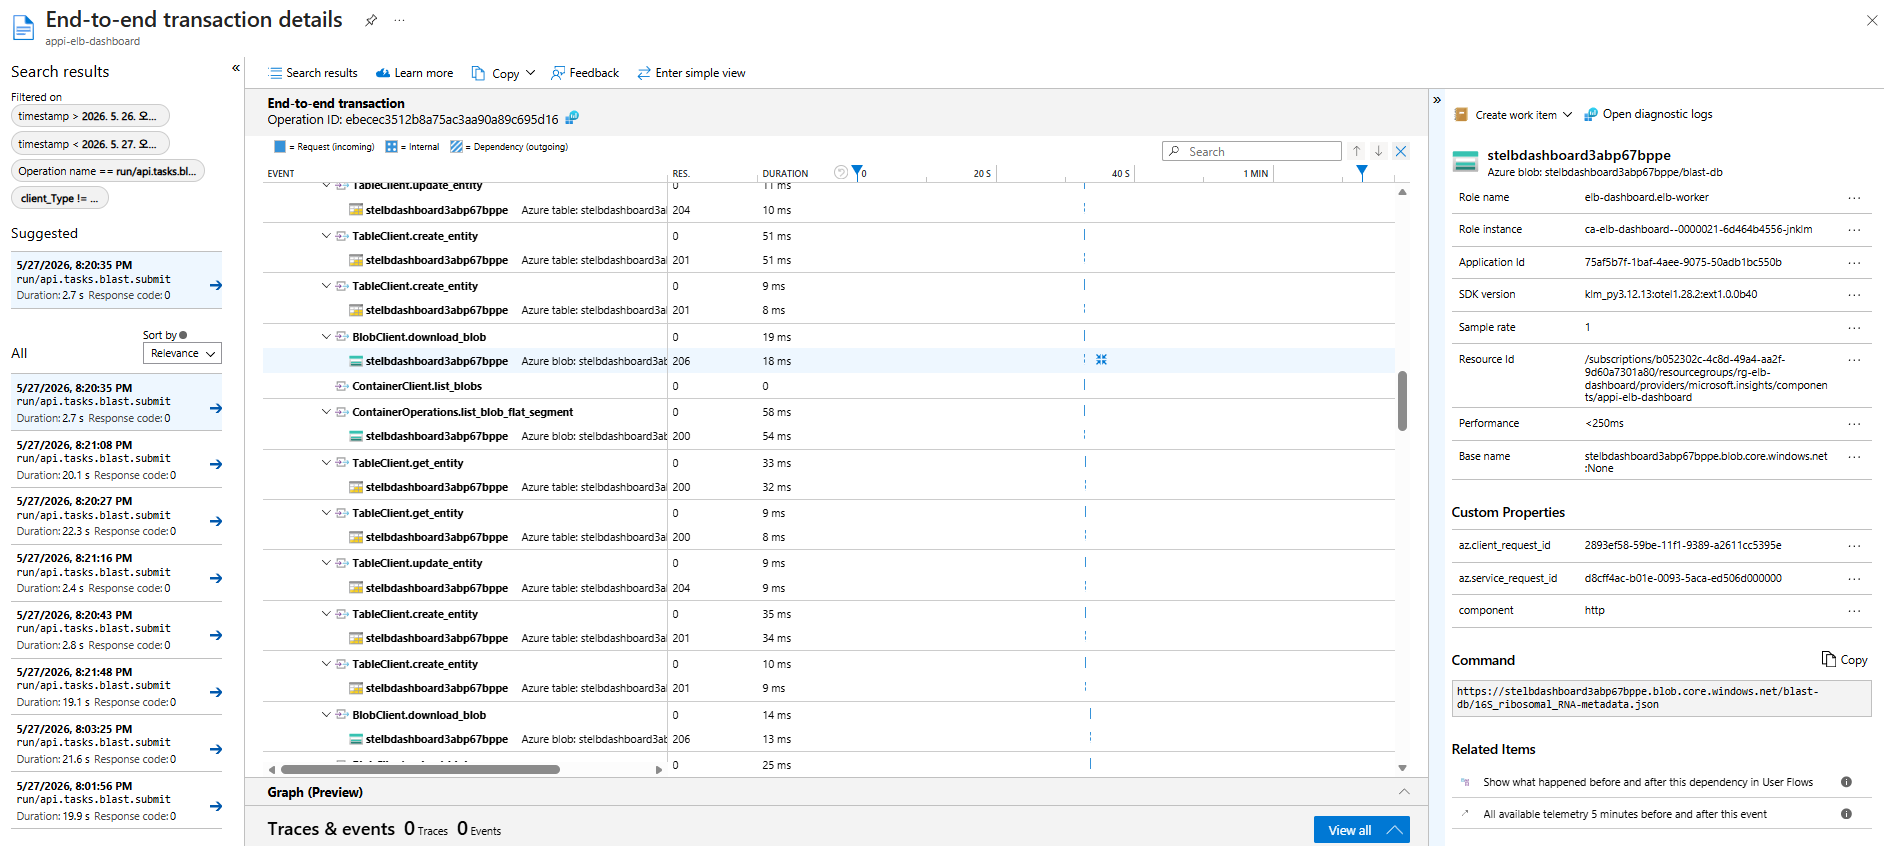Collapse the details pane with double chevron

click(x=1437, y=99)
